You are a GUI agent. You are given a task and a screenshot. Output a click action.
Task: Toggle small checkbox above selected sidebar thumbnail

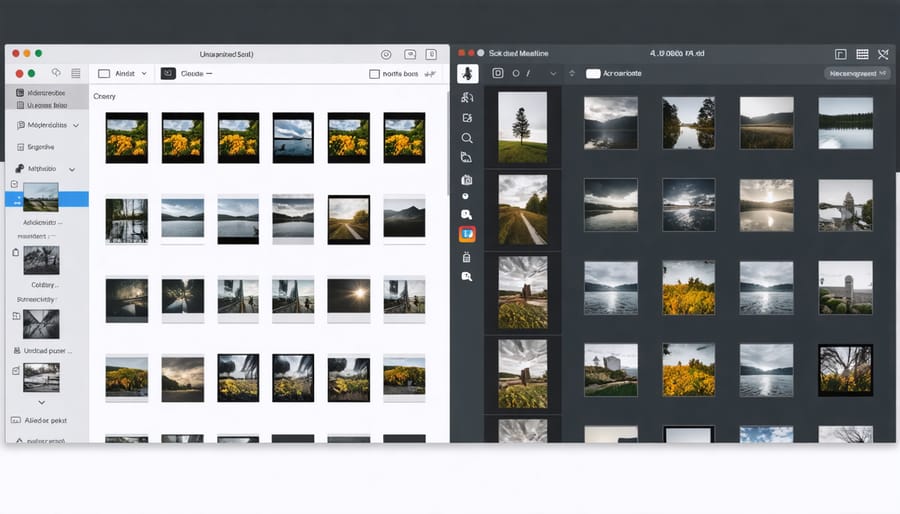[x=14, y=184]
